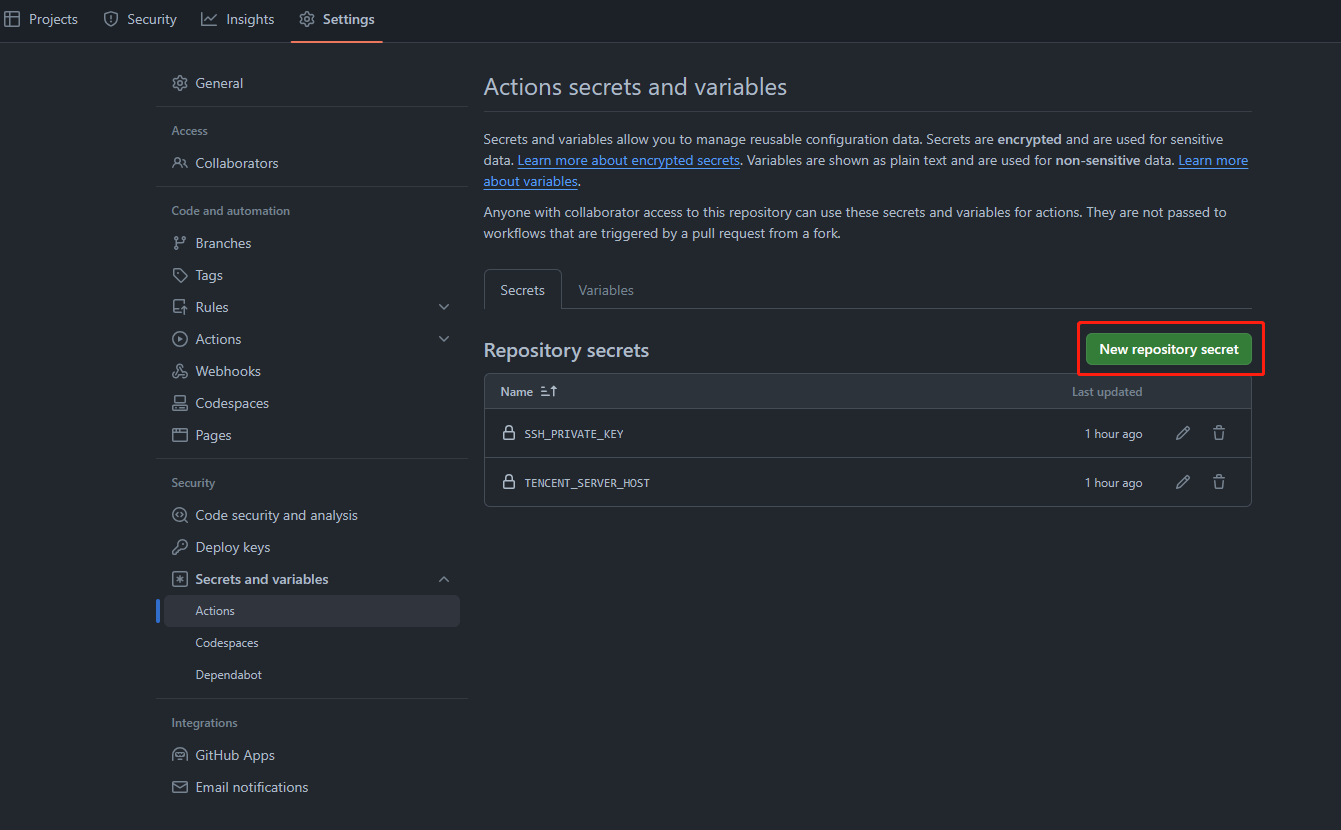The width and height of the screenshot is (1341, 830).
Task: Click the Webhooks icon
Action: pos(180,371)
